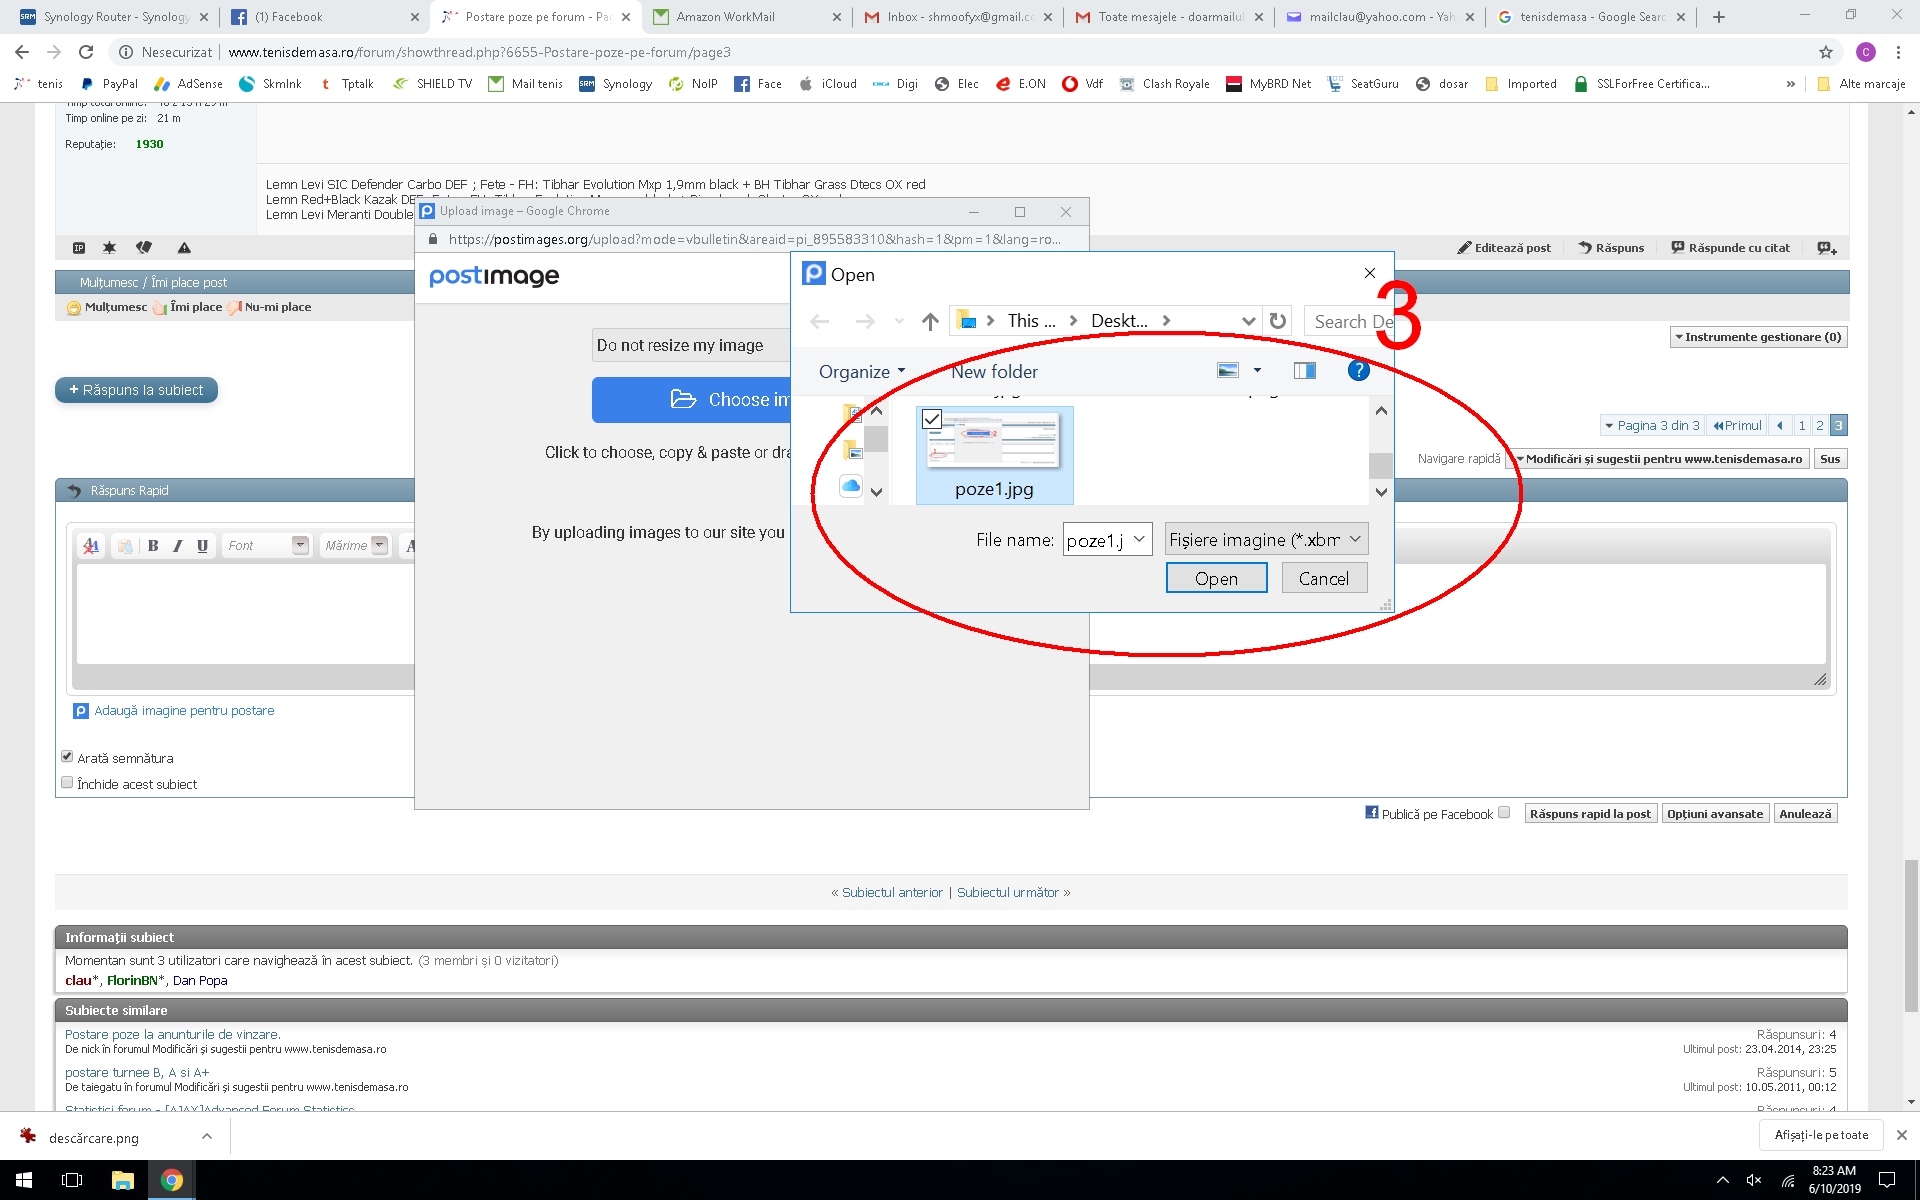Reload the page in Chrome
This screenshot has width=1920, height=1200.
click(x=86, y=52)
